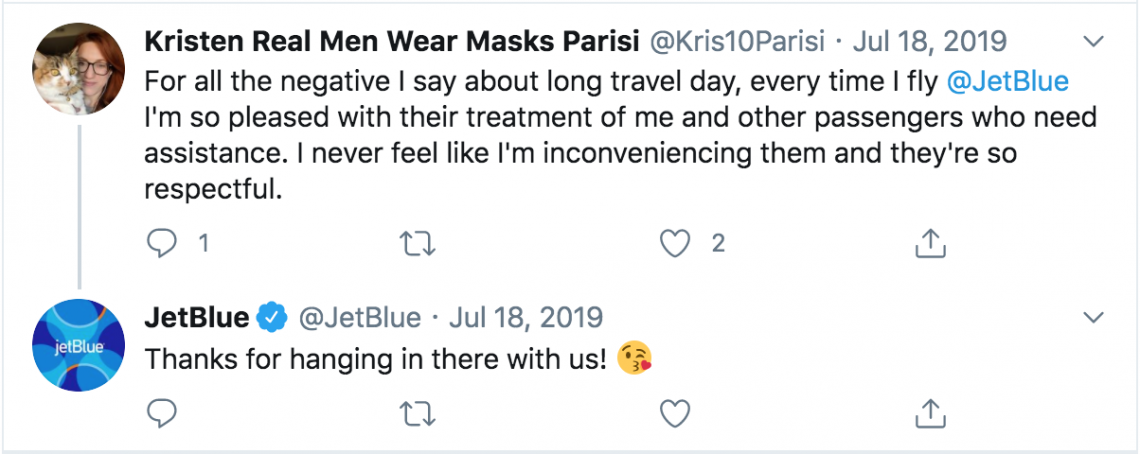Open JetBlue reply's Jul 18, 2019 timestamp
Viewport: 1140px width, 454px height.
[526, 318]
